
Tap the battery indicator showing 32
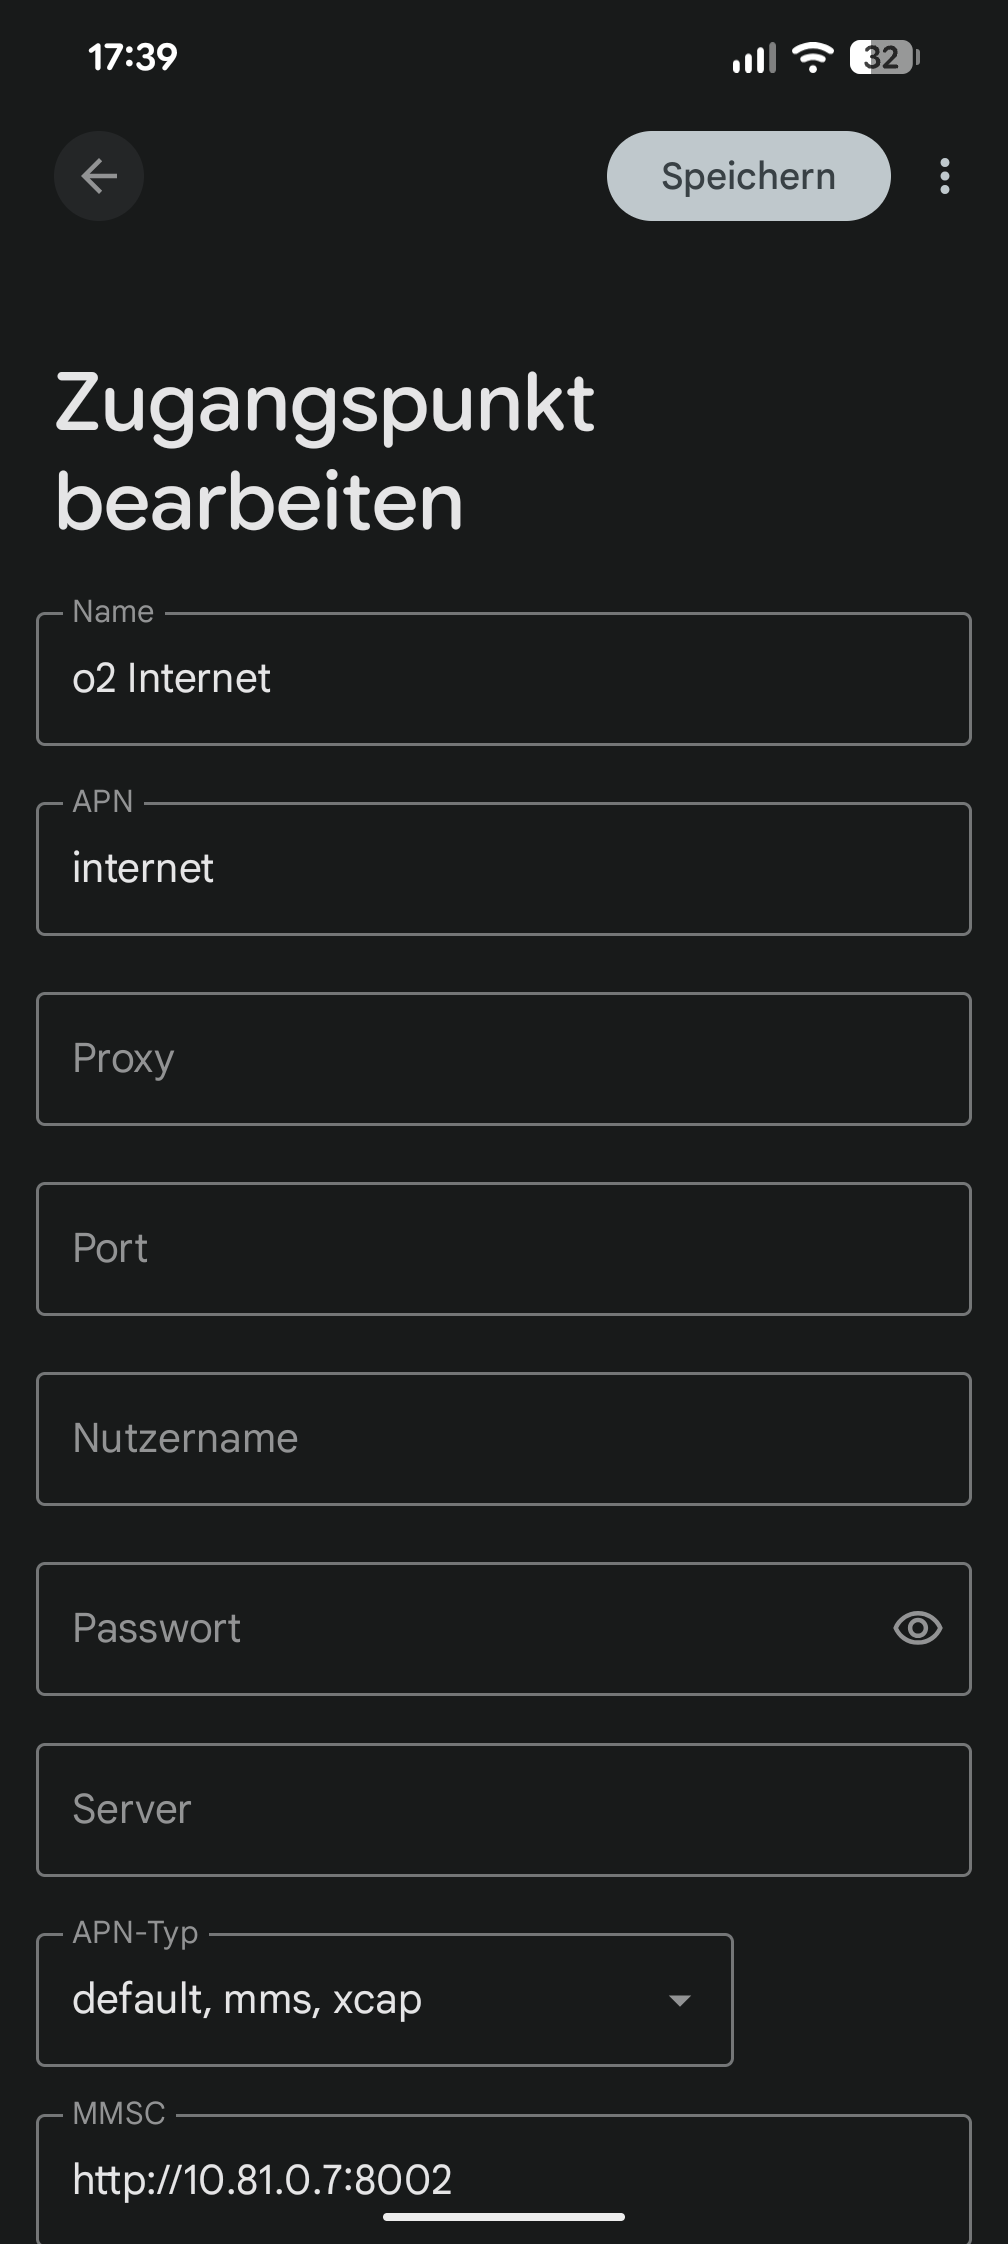[x=884, y=57]
